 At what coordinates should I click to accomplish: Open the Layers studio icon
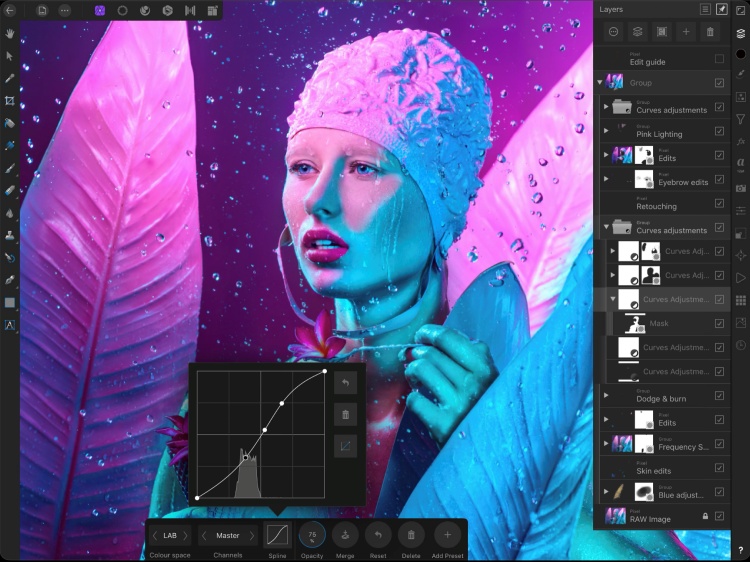pos(740,33)
